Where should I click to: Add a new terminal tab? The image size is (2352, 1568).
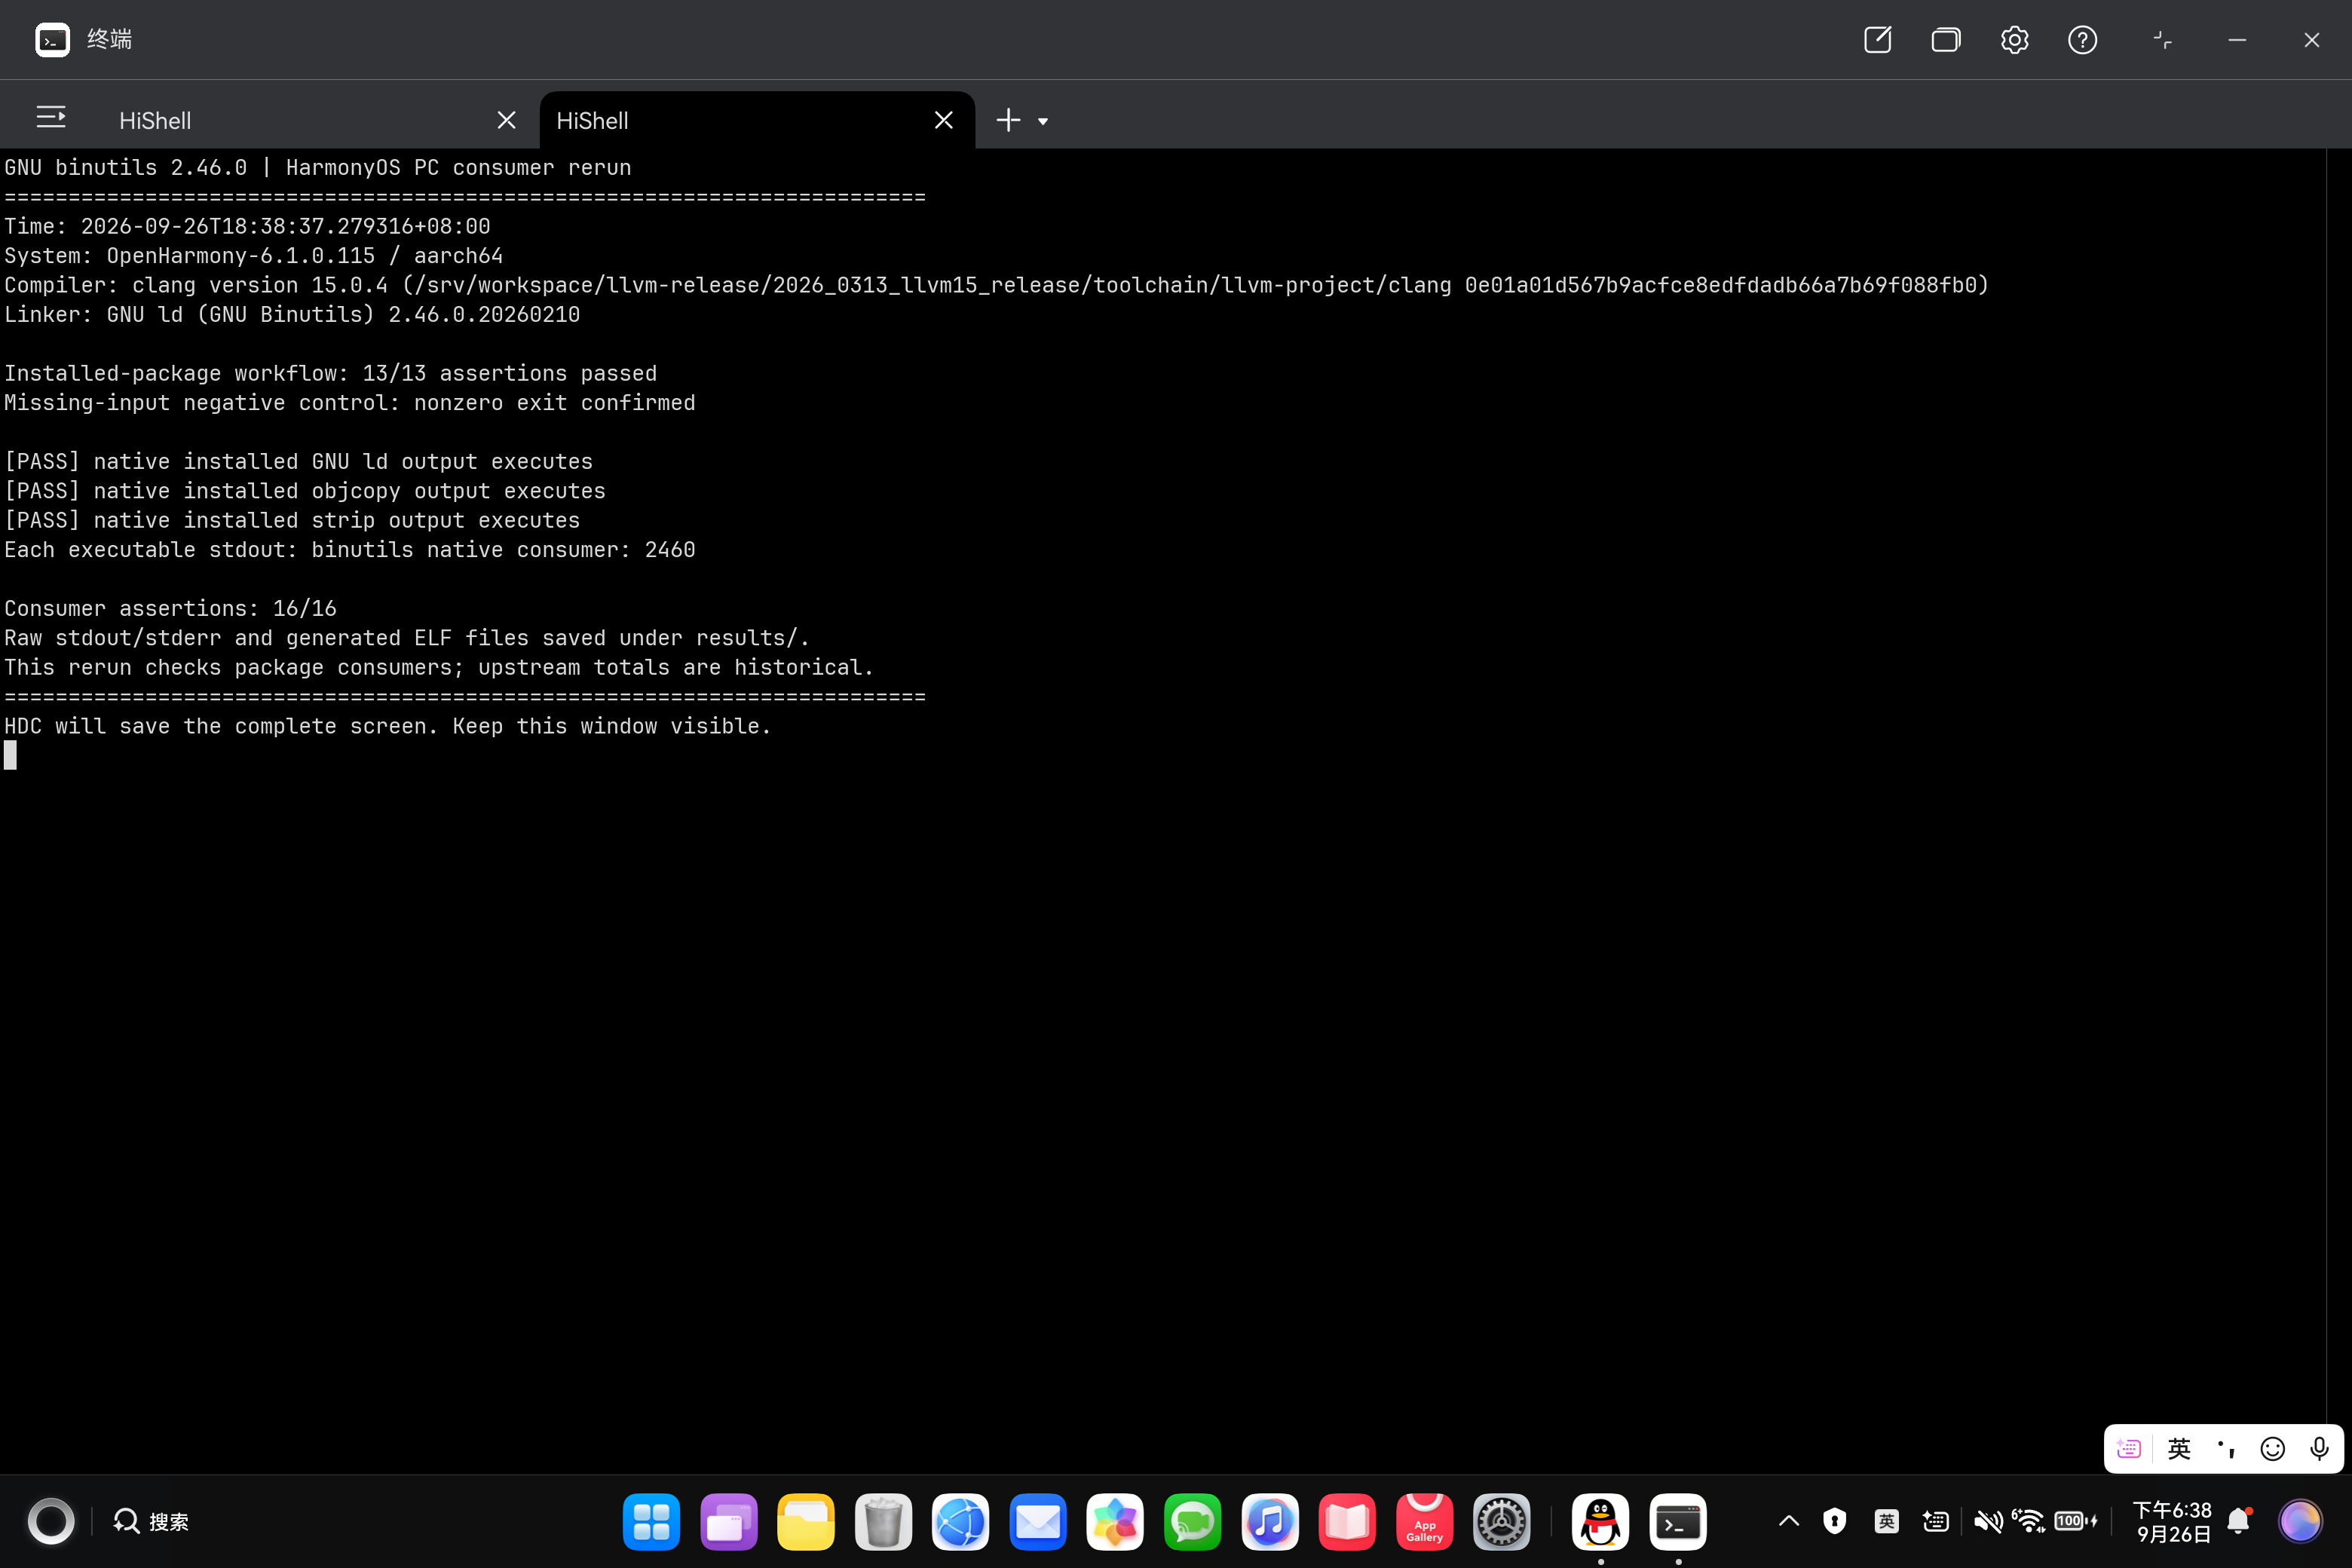(1008, 120)
